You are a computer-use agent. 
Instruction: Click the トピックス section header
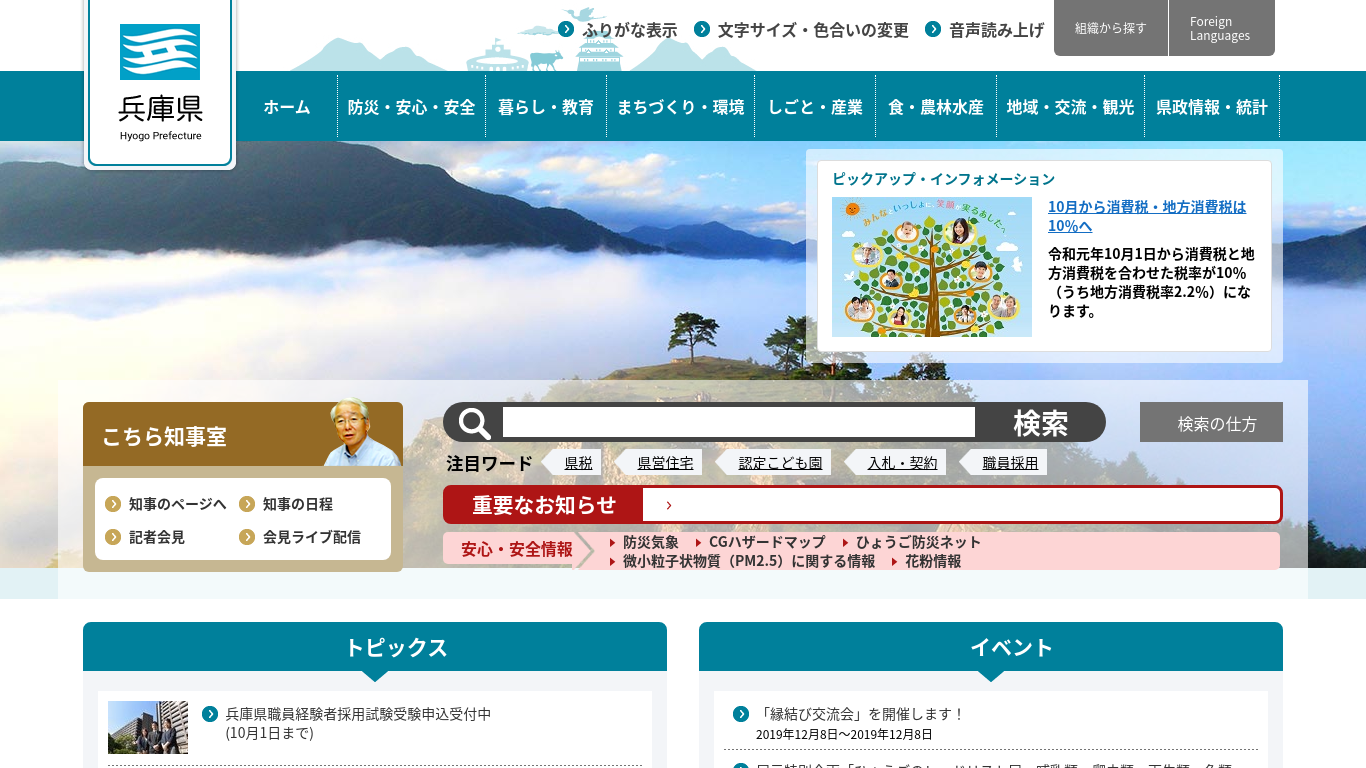[375, 647]
